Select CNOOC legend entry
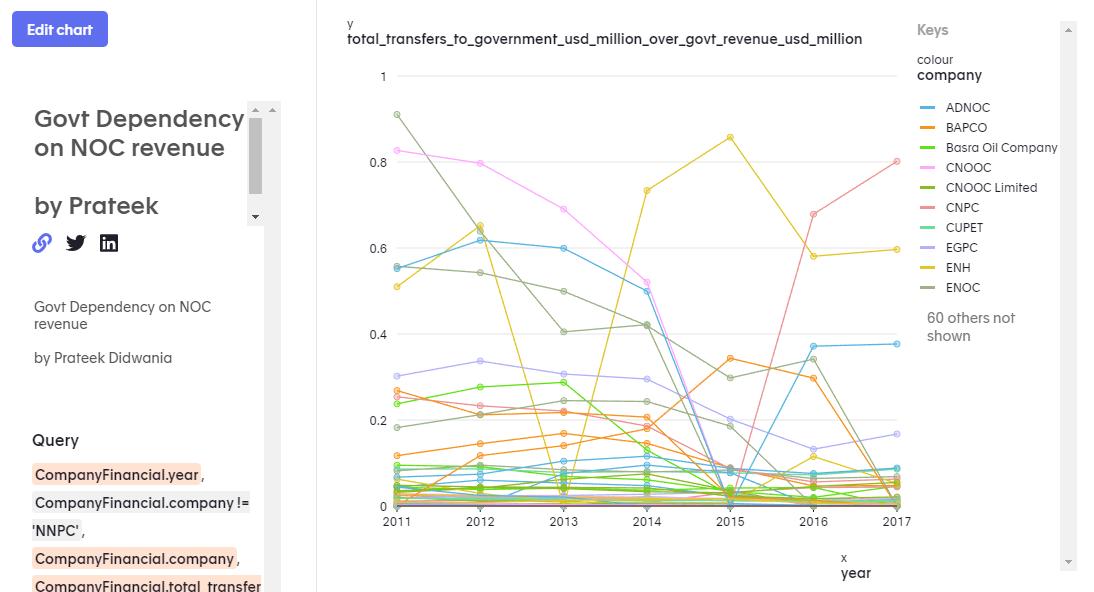The width and height of the screenshot is (1094, 592). click(956, 168)
